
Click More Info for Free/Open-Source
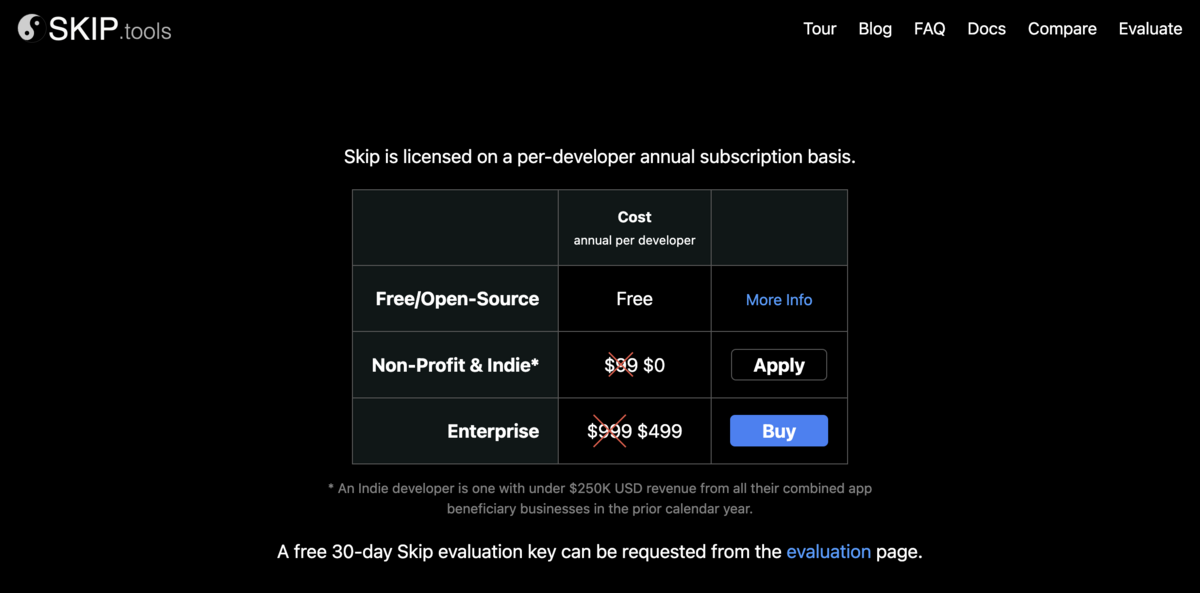point(779,299)
